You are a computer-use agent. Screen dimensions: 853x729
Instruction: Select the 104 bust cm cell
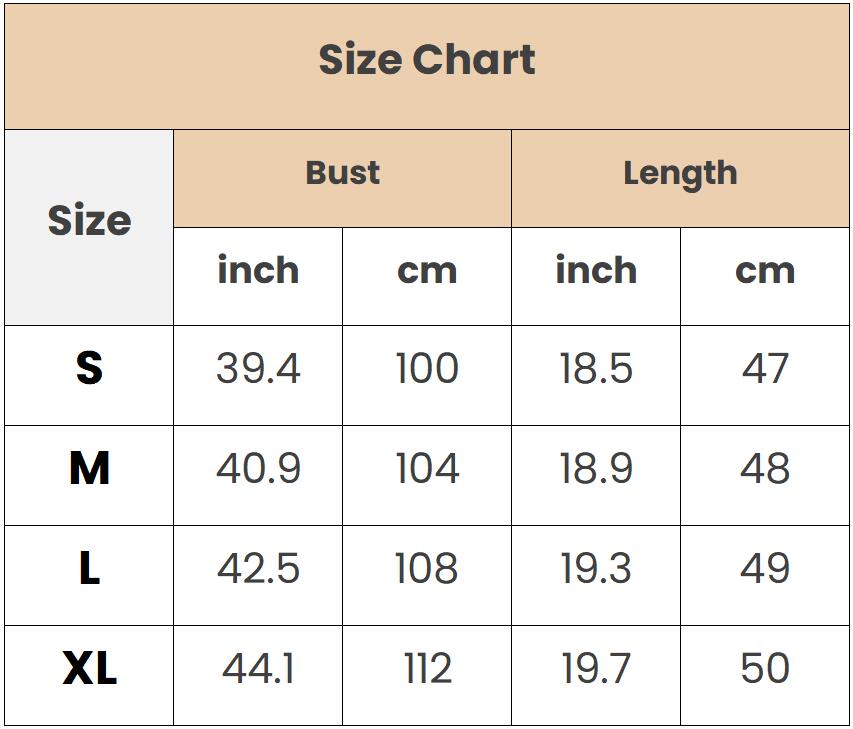click(x=426, y=475)
